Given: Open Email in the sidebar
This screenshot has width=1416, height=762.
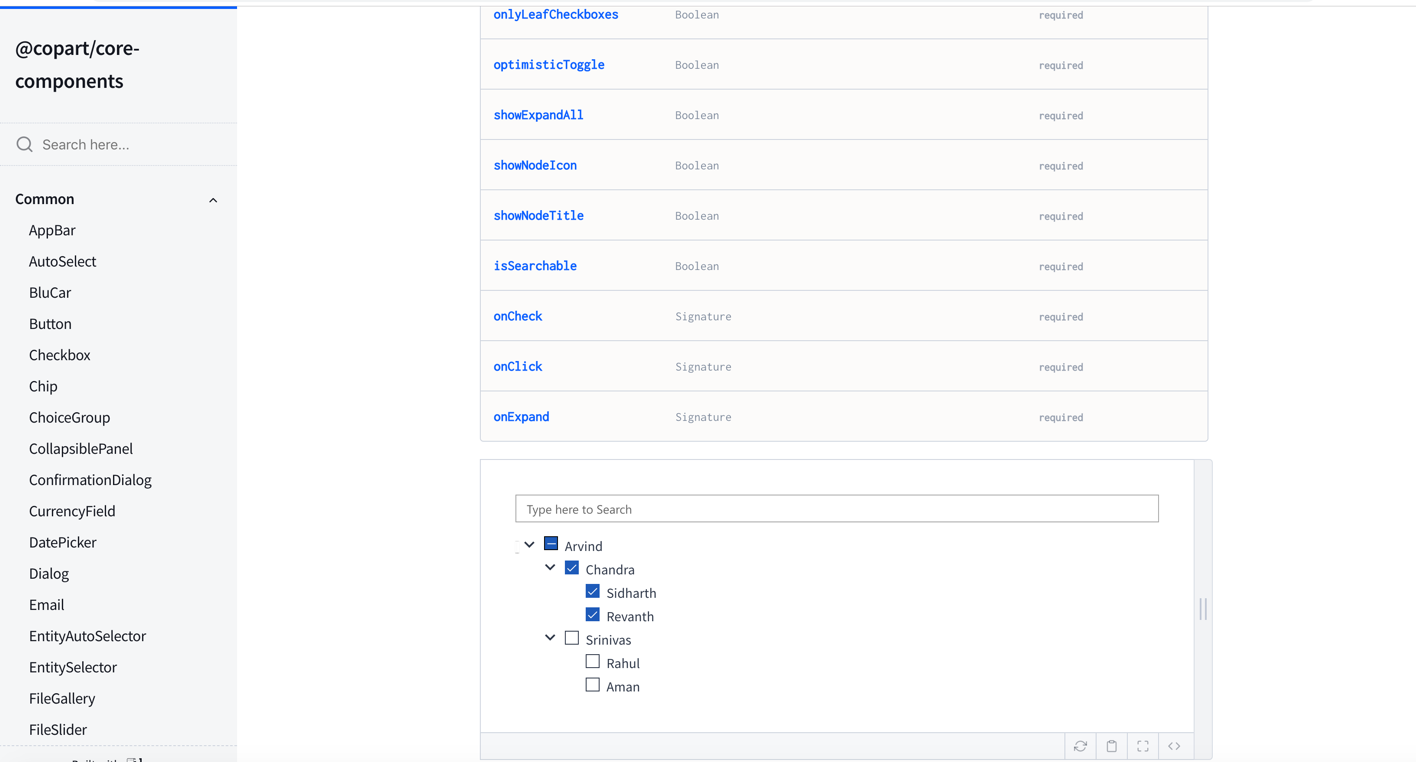Looking at the screenshot, I should click(x=46, y=604).
